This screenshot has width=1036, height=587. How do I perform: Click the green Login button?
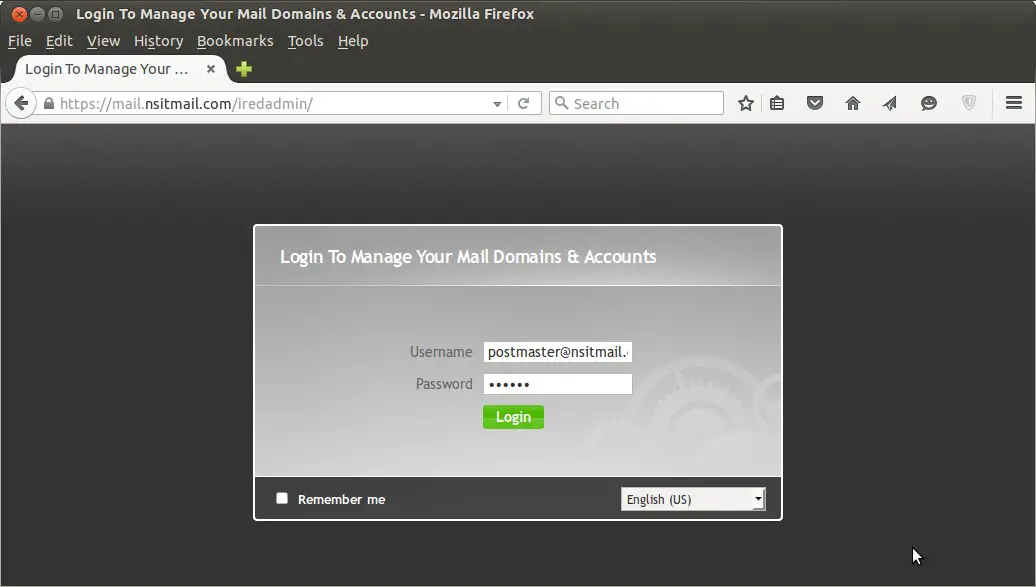(513, 417)
